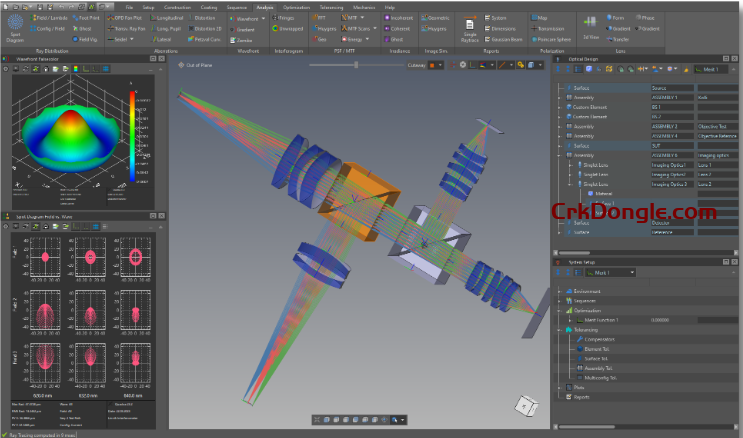The height and width of the screenshot is (438, 743).
Task: Click the Unwrapped interferogram tool
Action: [x=288, y=29]
